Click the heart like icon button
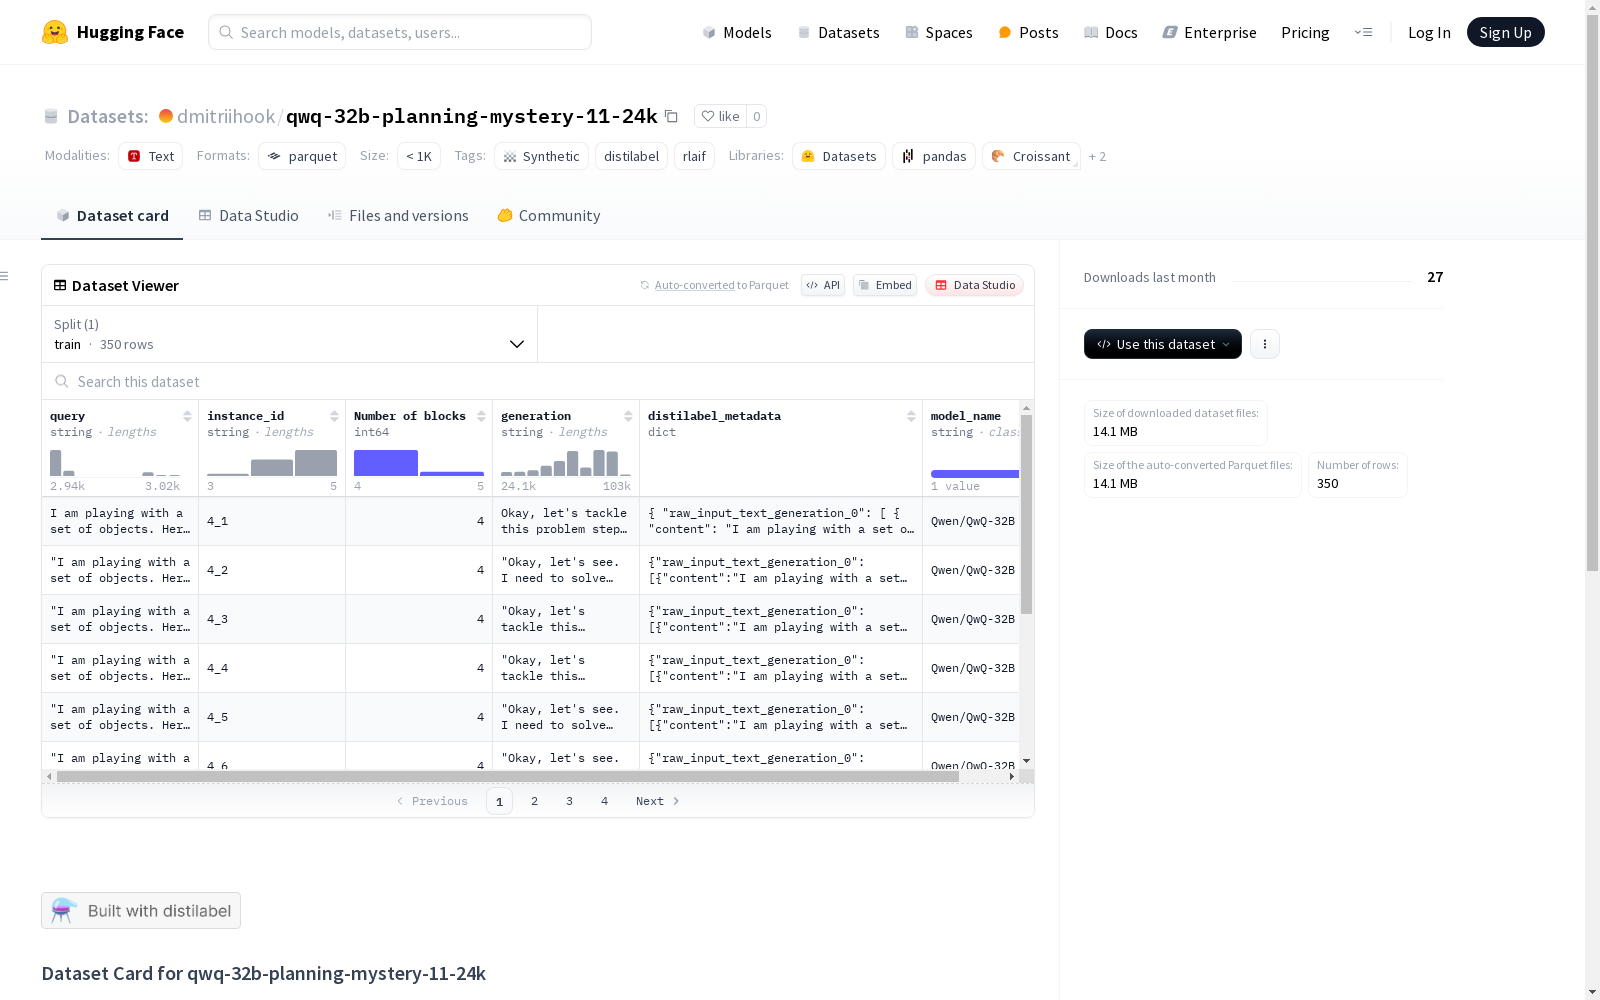The height and width of the screenshot is (1000, 1600). [720, 116]
